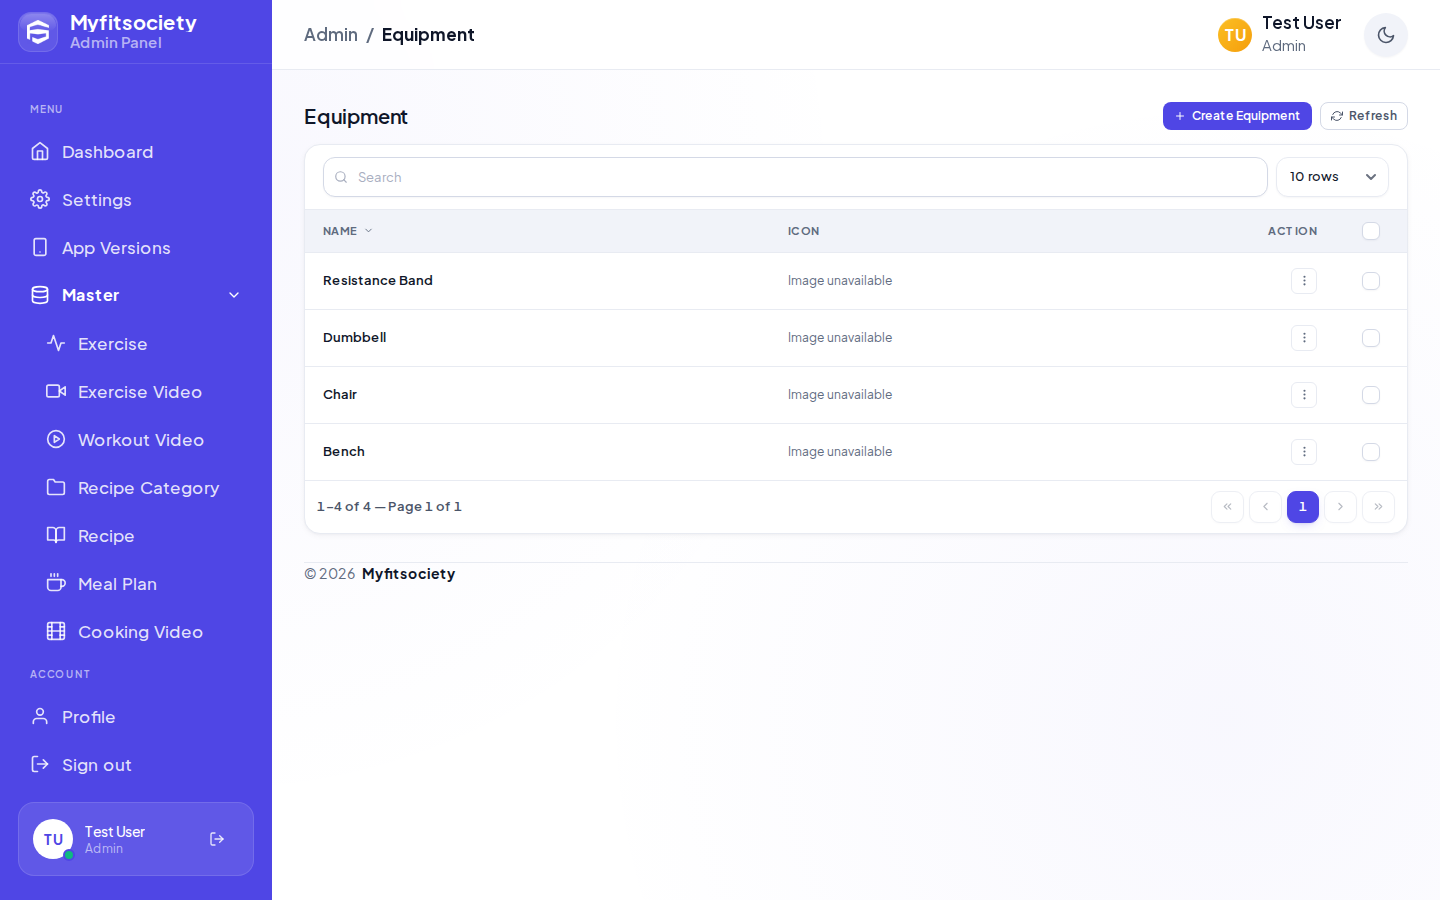Click the Admin breadcrumb link
Screen dimensions: 1440x900
pos(331,35)
